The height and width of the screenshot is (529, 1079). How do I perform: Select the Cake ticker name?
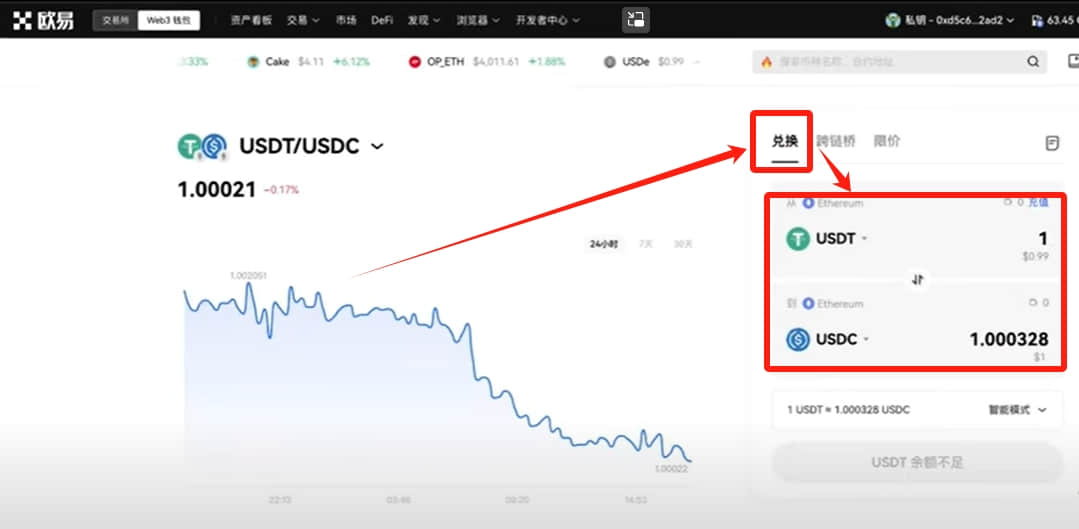[x=277, y=62]
